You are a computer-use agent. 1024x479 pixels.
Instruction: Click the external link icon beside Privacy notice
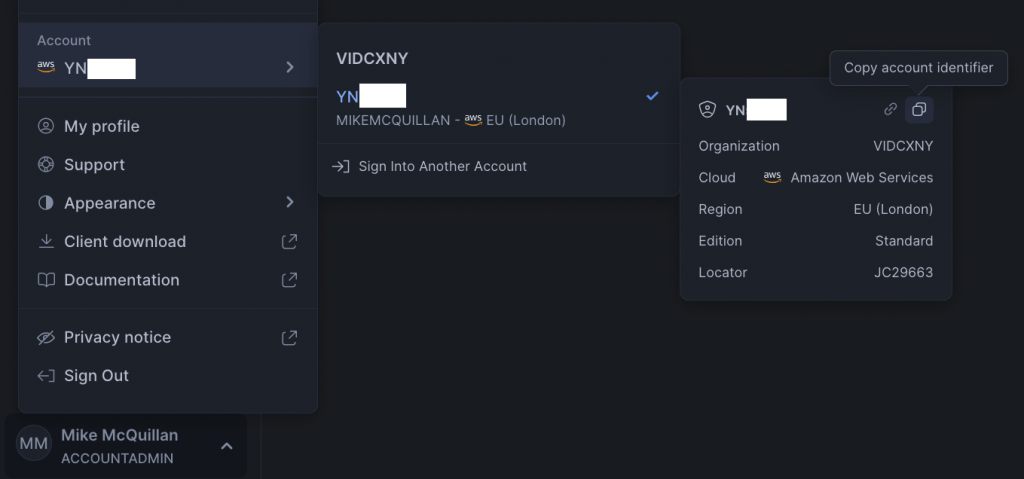289,338
